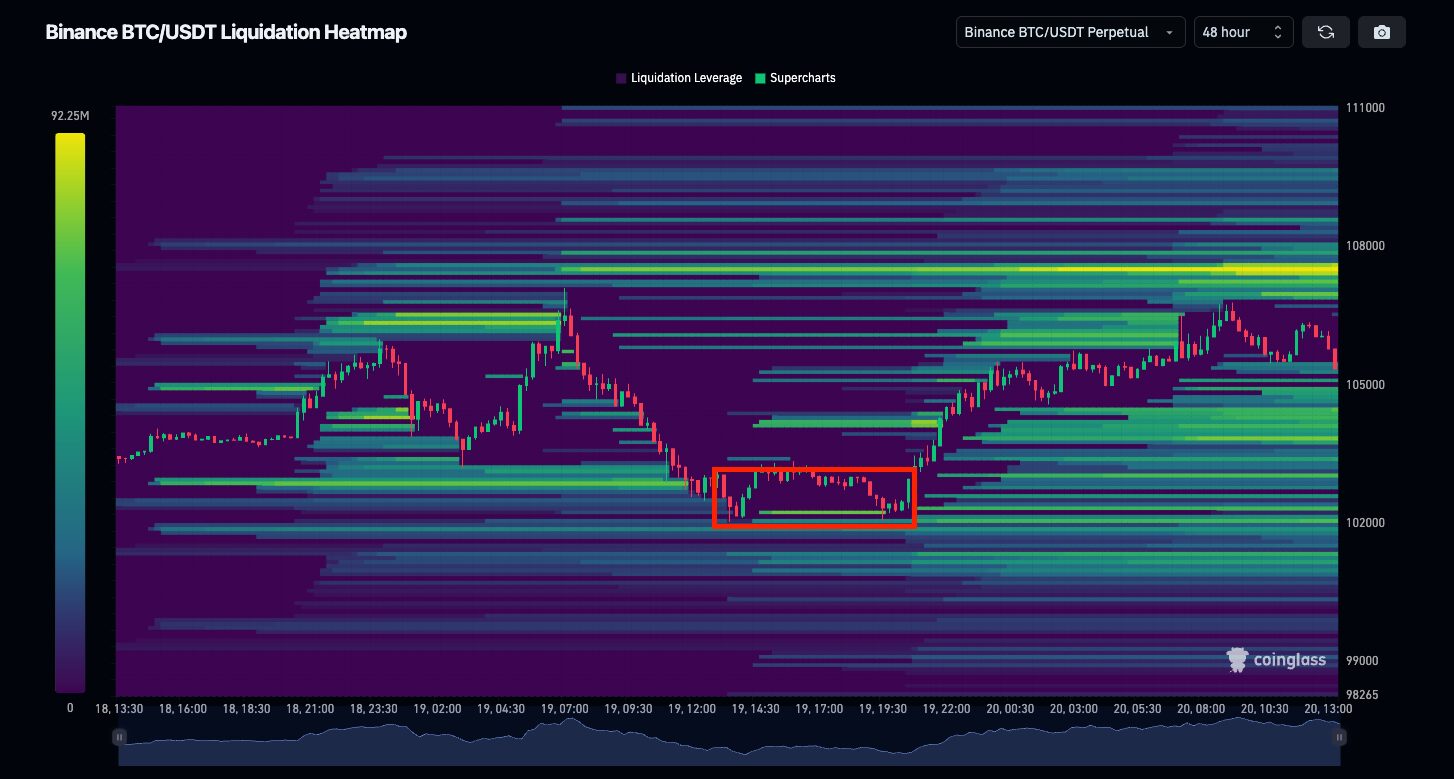The height and width of the screenshot is (779, 1454).
Task: Click the yellow-to-purple color scale bar
Action: pyautogui.click(x=70, y=413)
